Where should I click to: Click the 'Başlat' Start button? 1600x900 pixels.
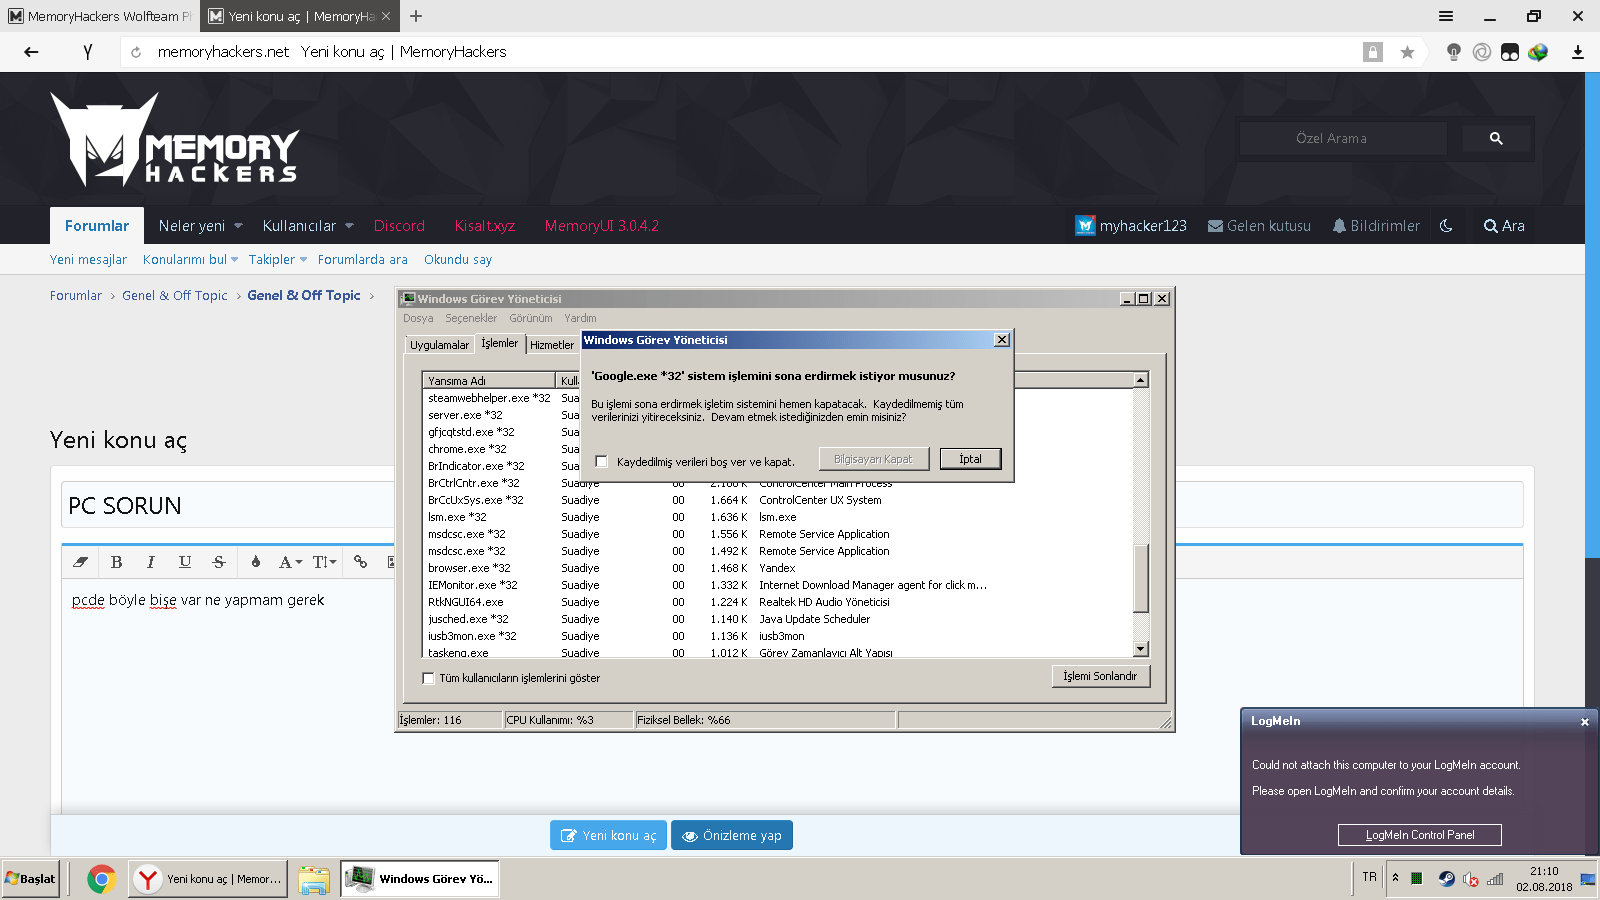(30, 879)
